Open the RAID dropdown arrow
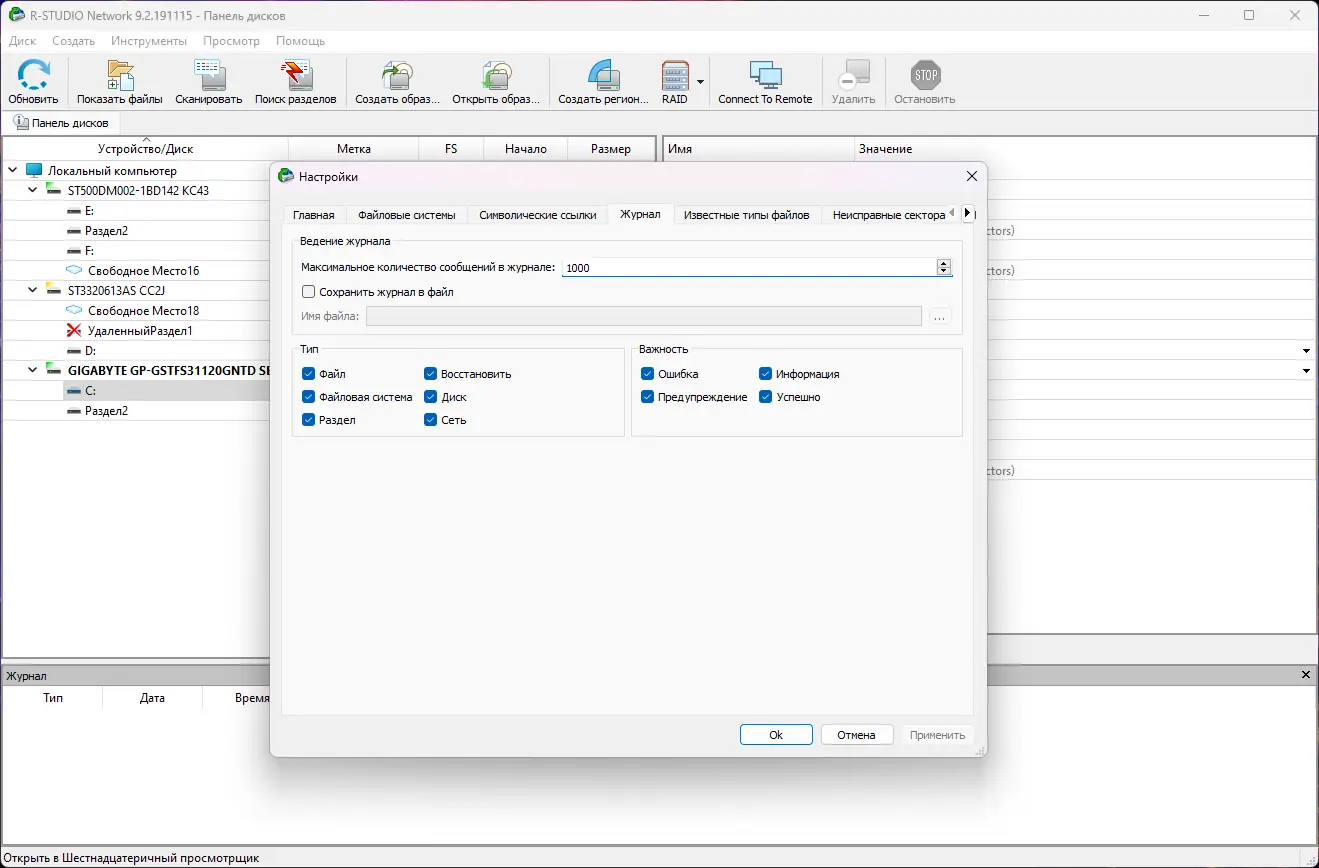 (701, 82)
